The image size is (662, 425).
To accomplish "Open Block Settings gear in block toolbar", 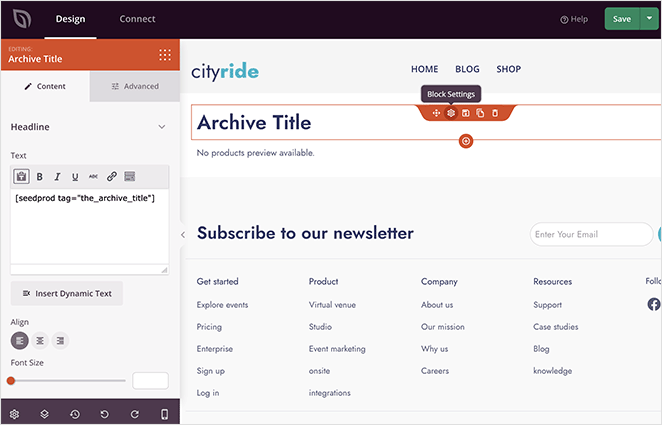I will [451, 113].
